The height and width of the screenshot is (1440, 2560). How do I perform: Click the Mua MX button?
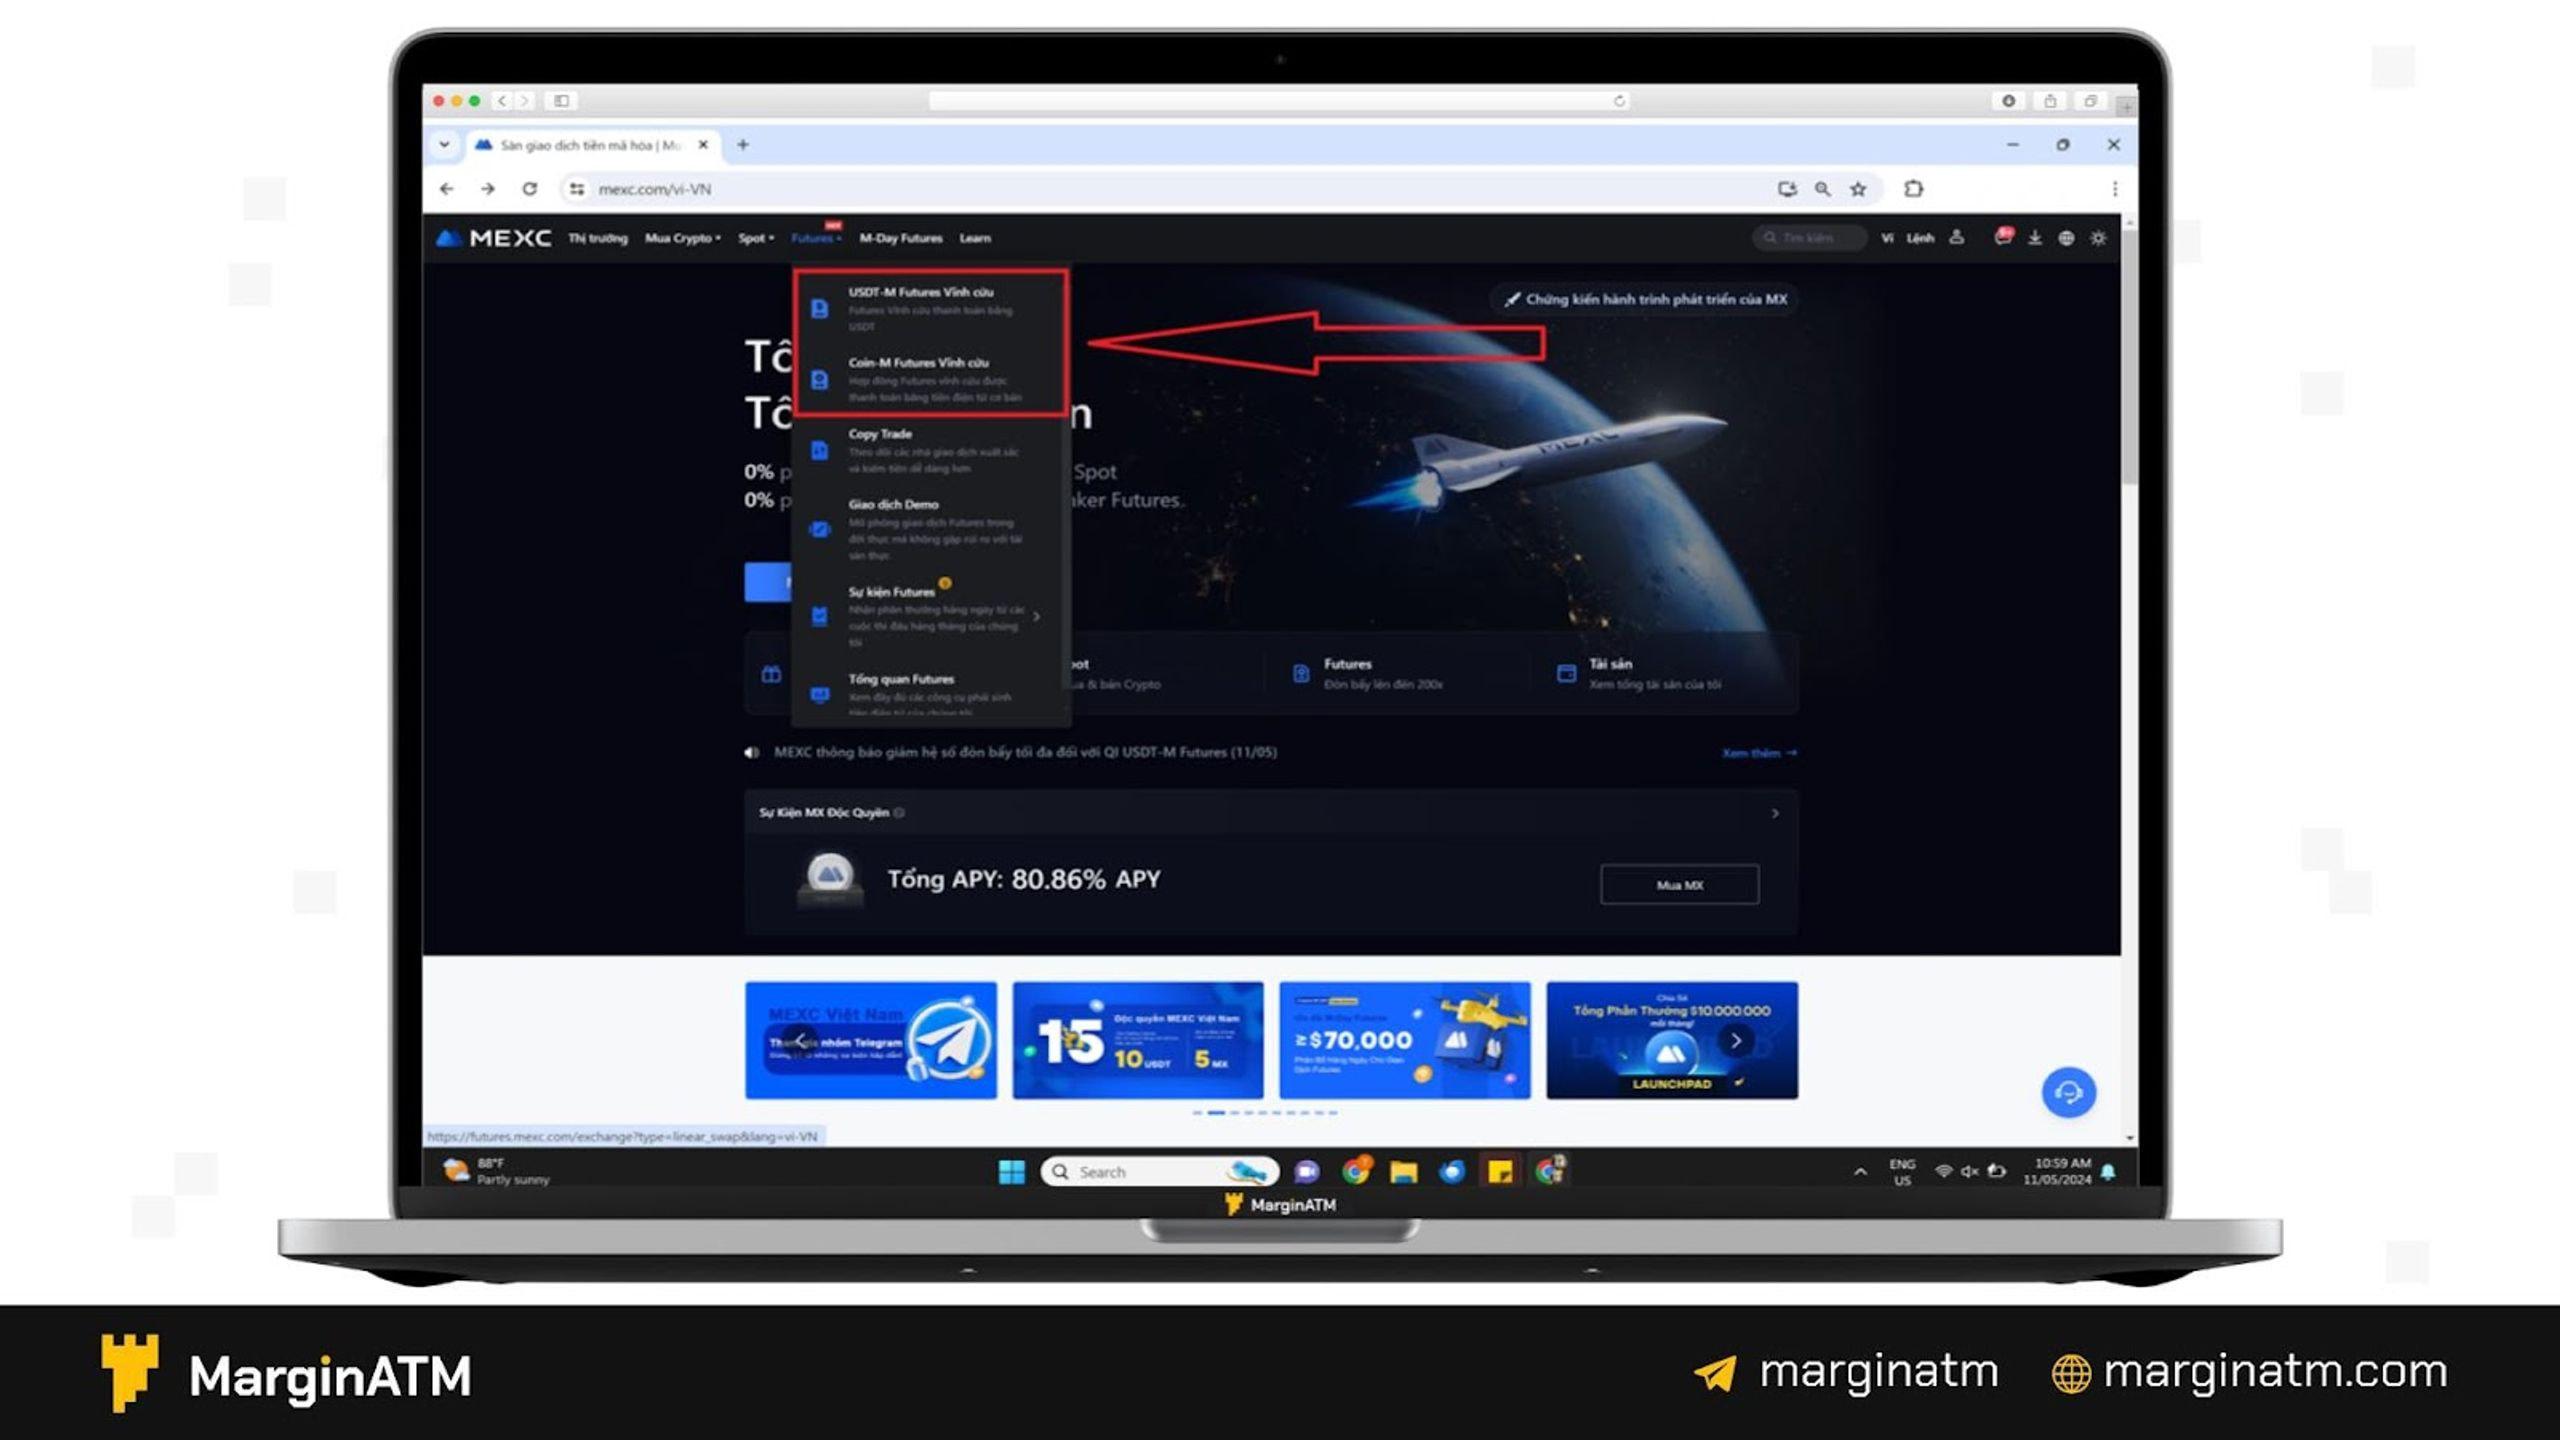(x=1680, y=885)
